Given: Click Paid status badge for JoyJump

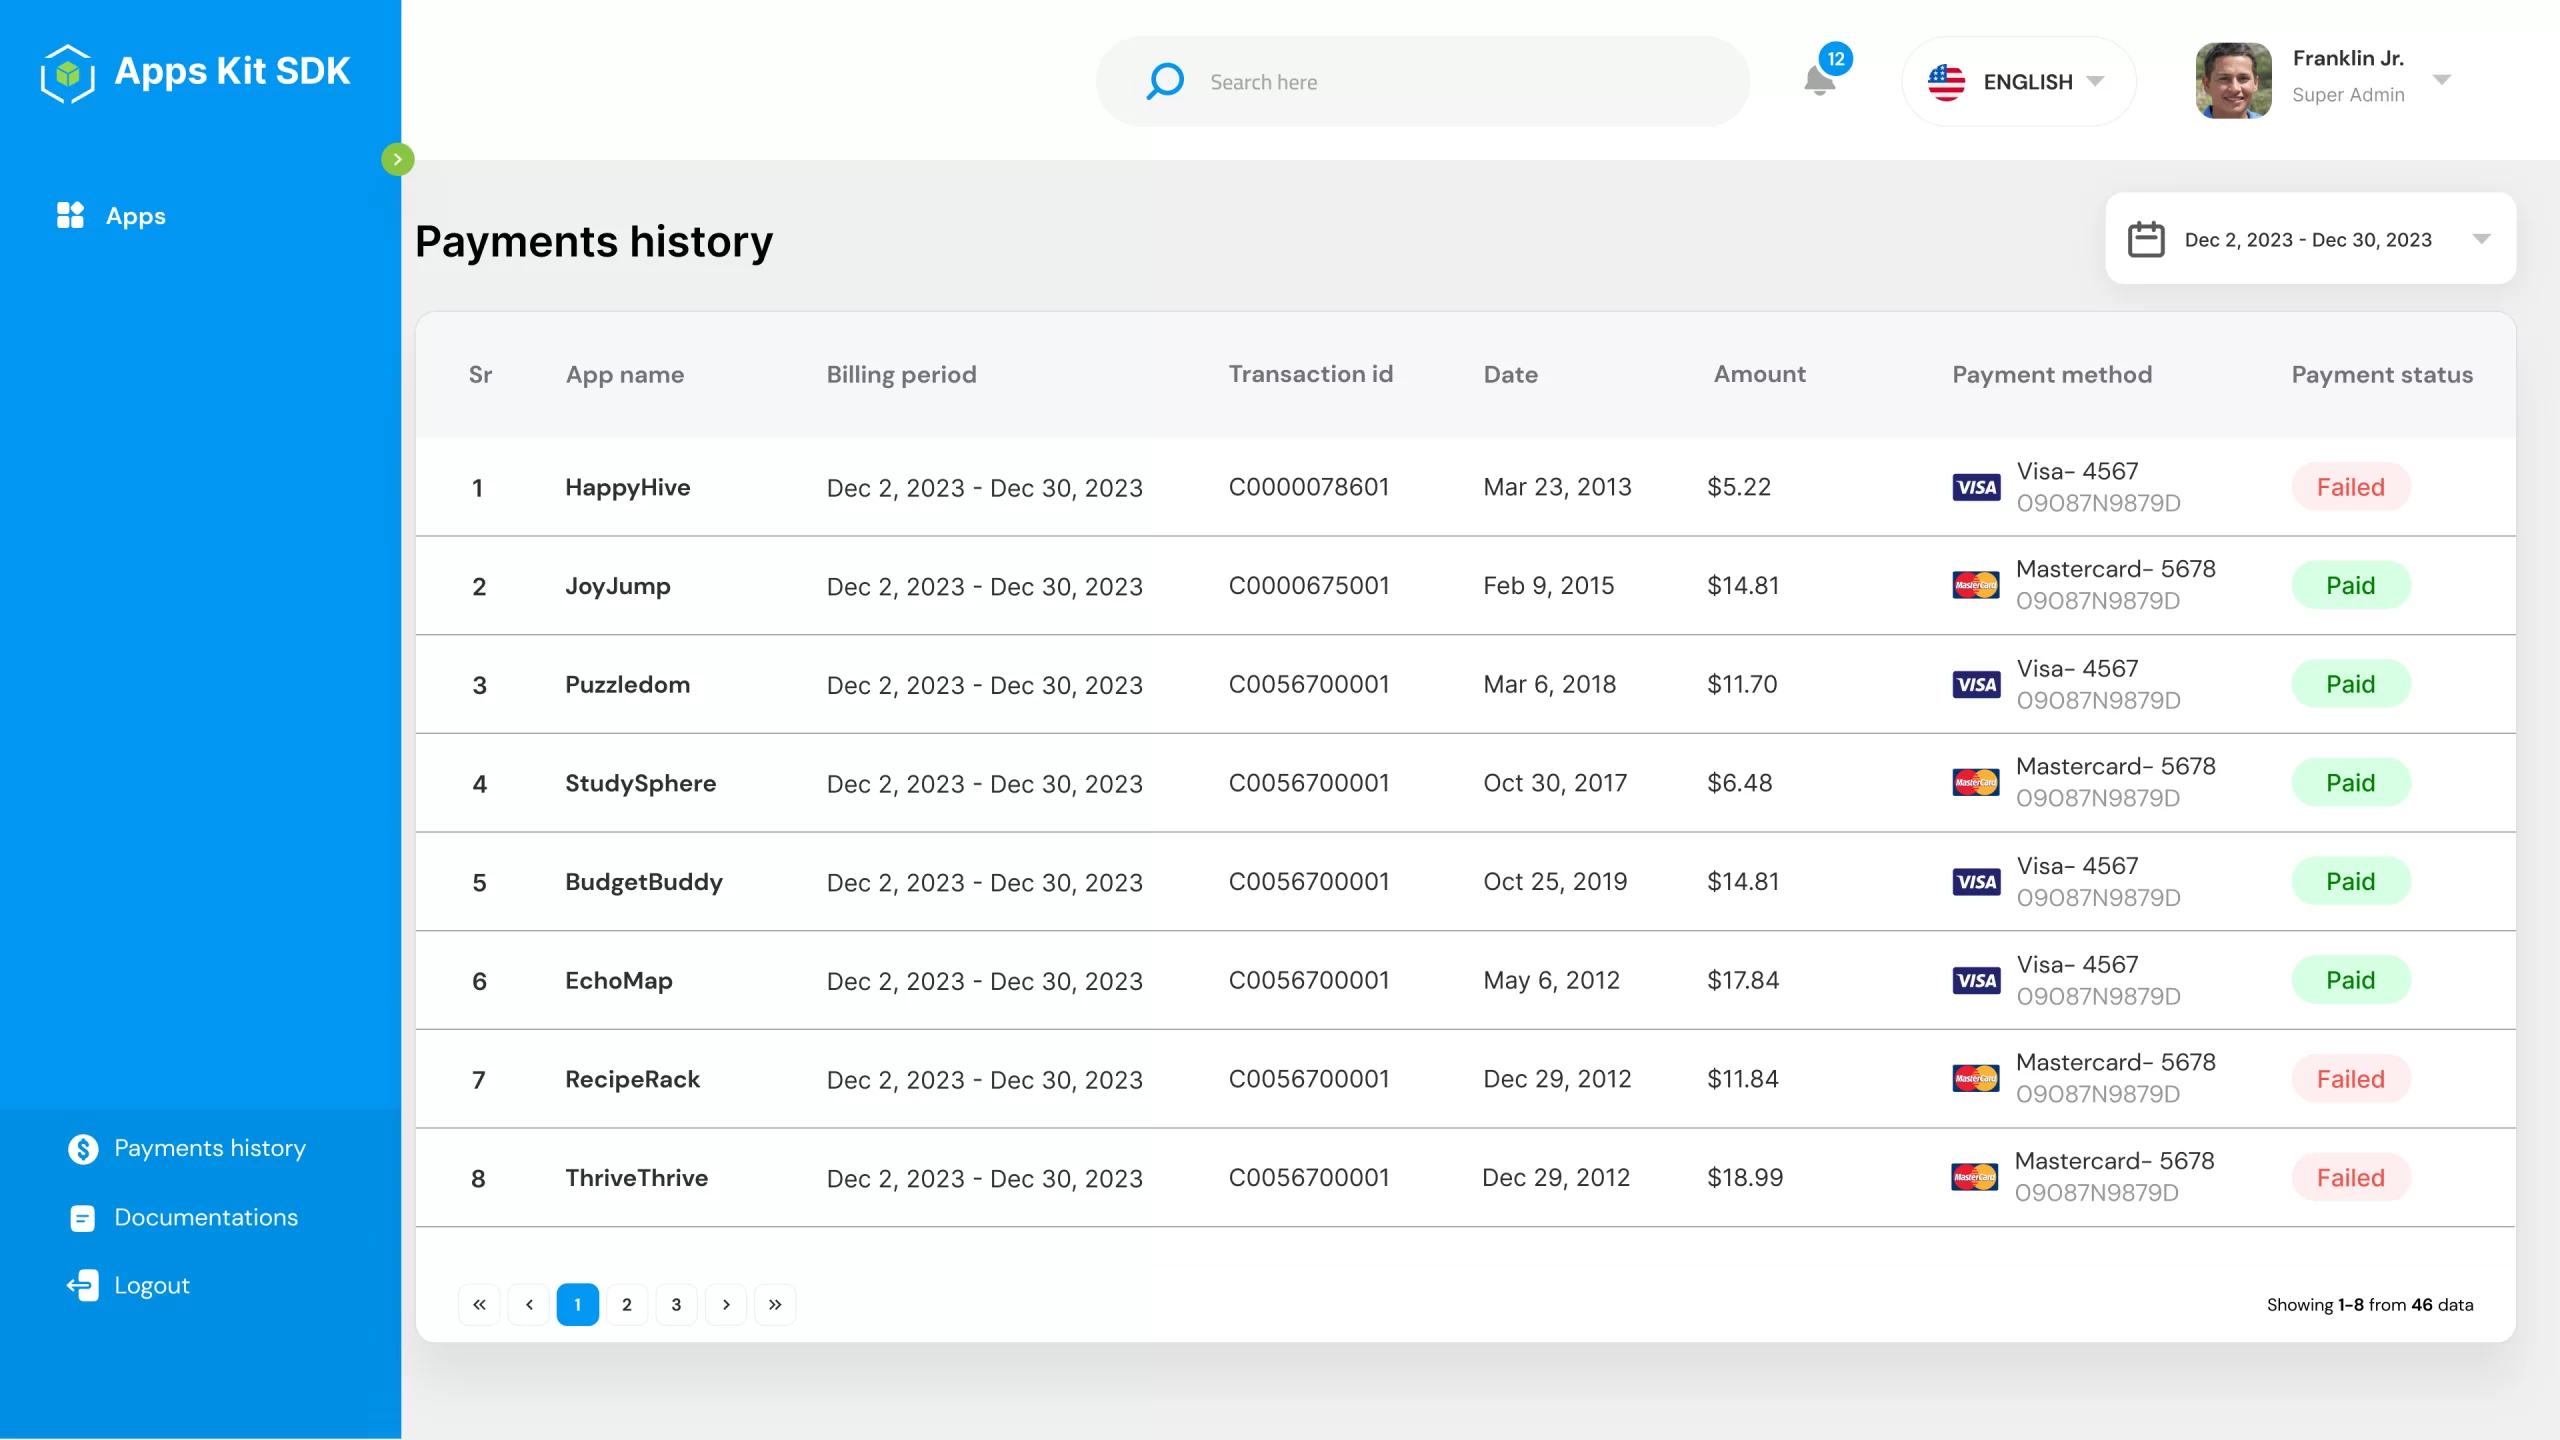Looking at the screenshot, I should [x=2351, y=585].
